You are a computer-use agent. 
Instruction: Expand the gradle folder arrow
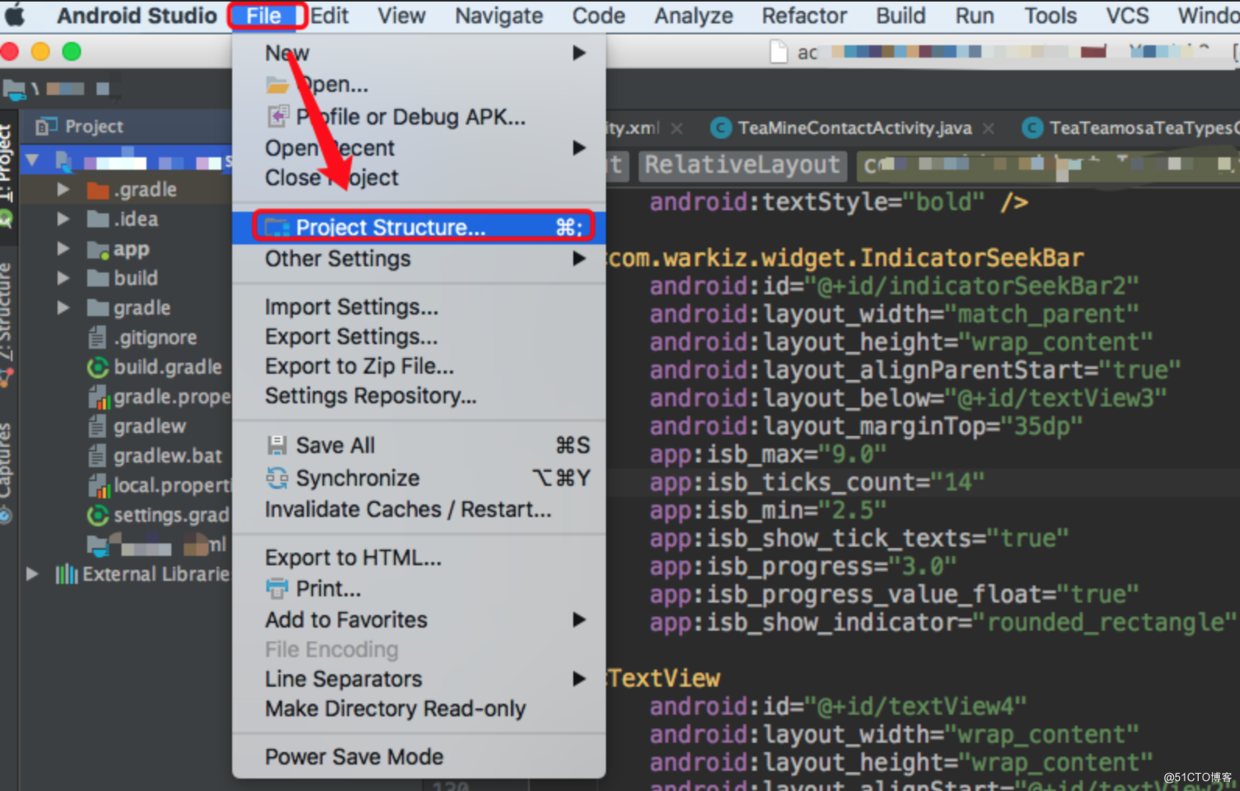[63, 308]
